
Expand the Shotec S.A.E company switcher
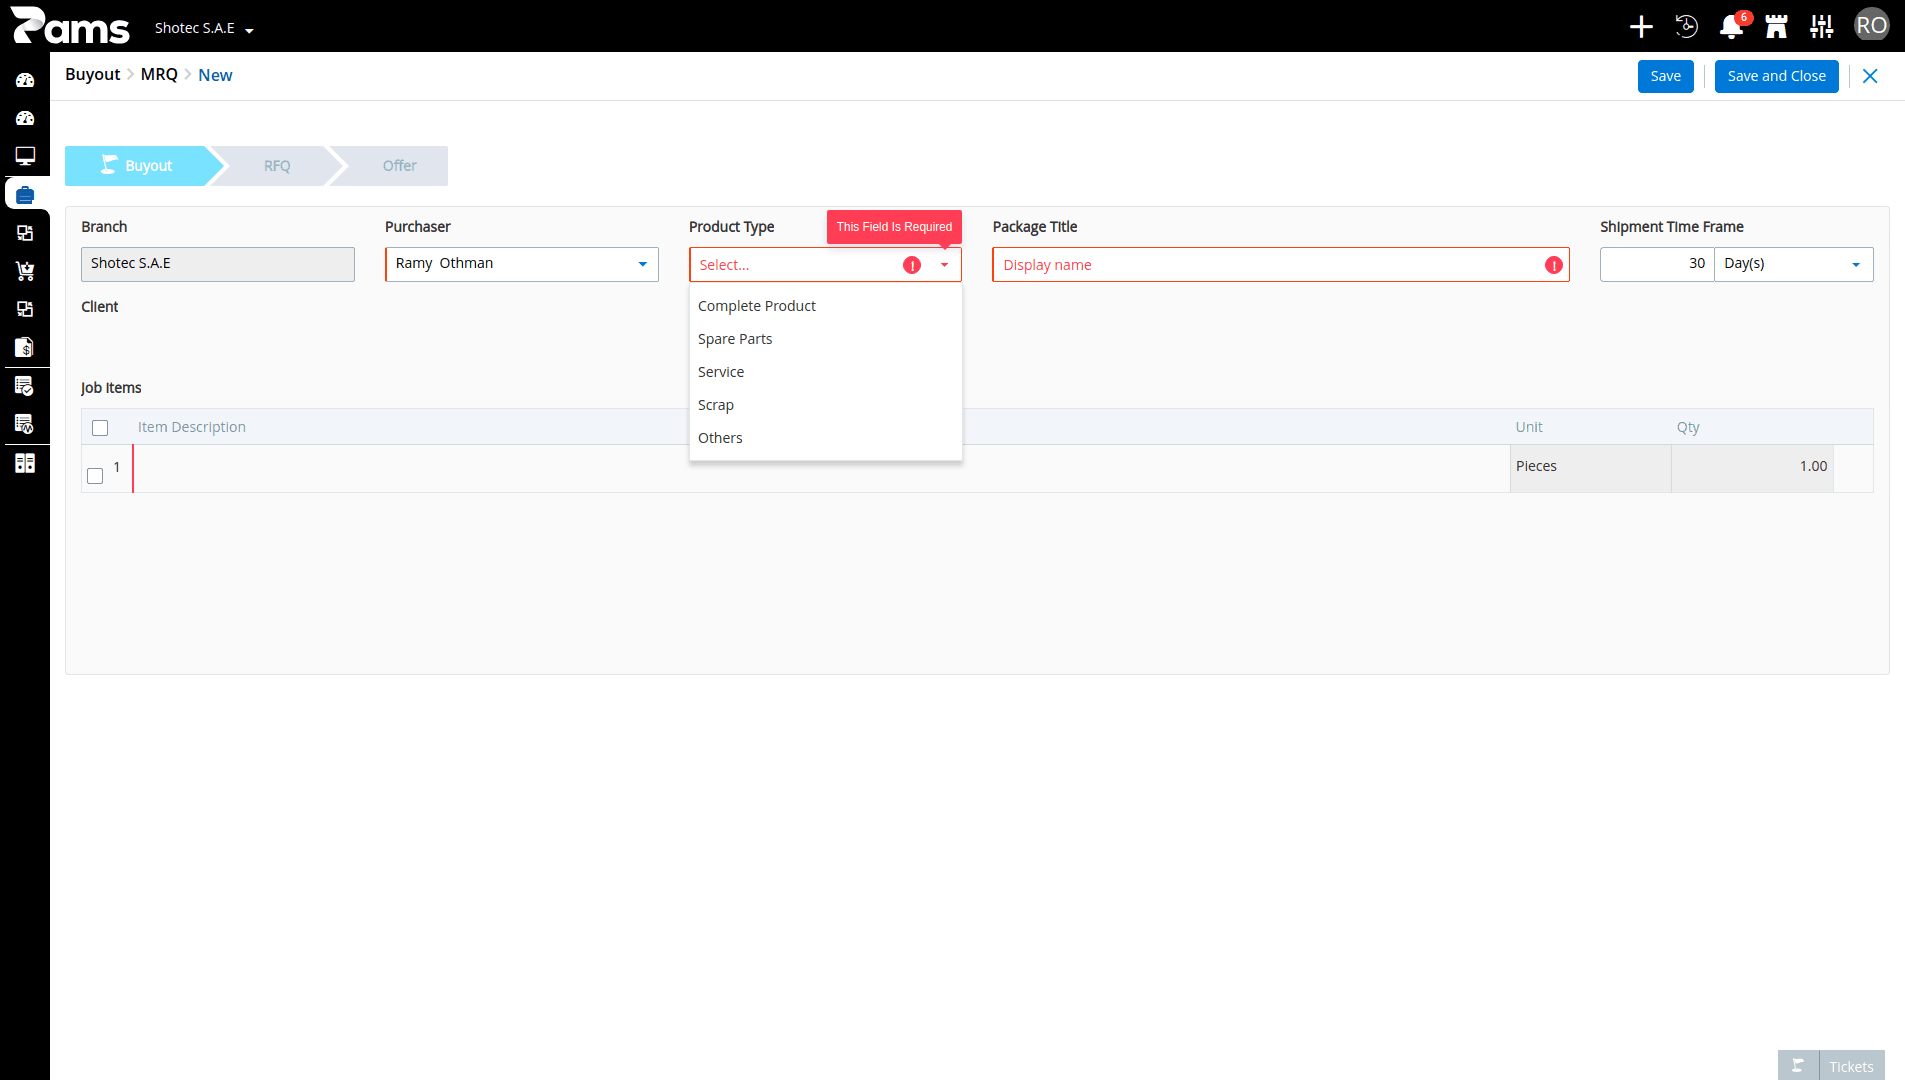tap(204, 28)
